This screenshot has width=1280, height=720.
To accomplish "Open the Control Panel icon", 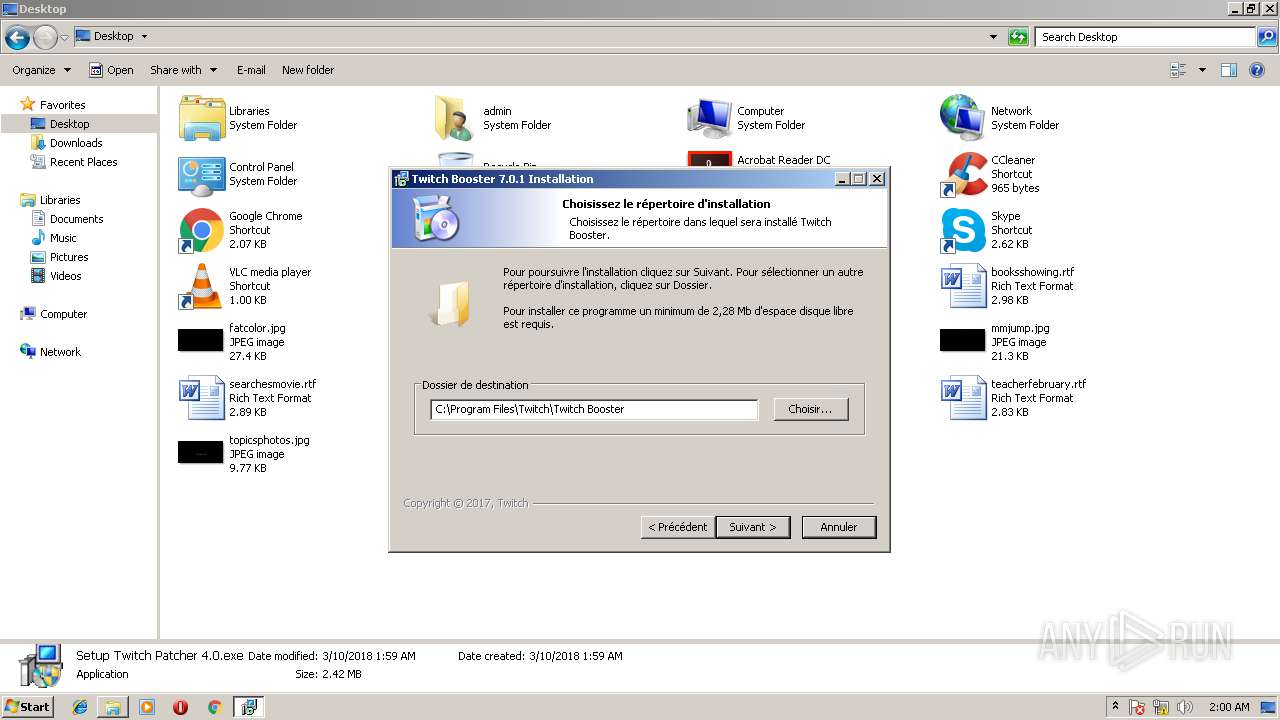I will [x=202, y=175].
